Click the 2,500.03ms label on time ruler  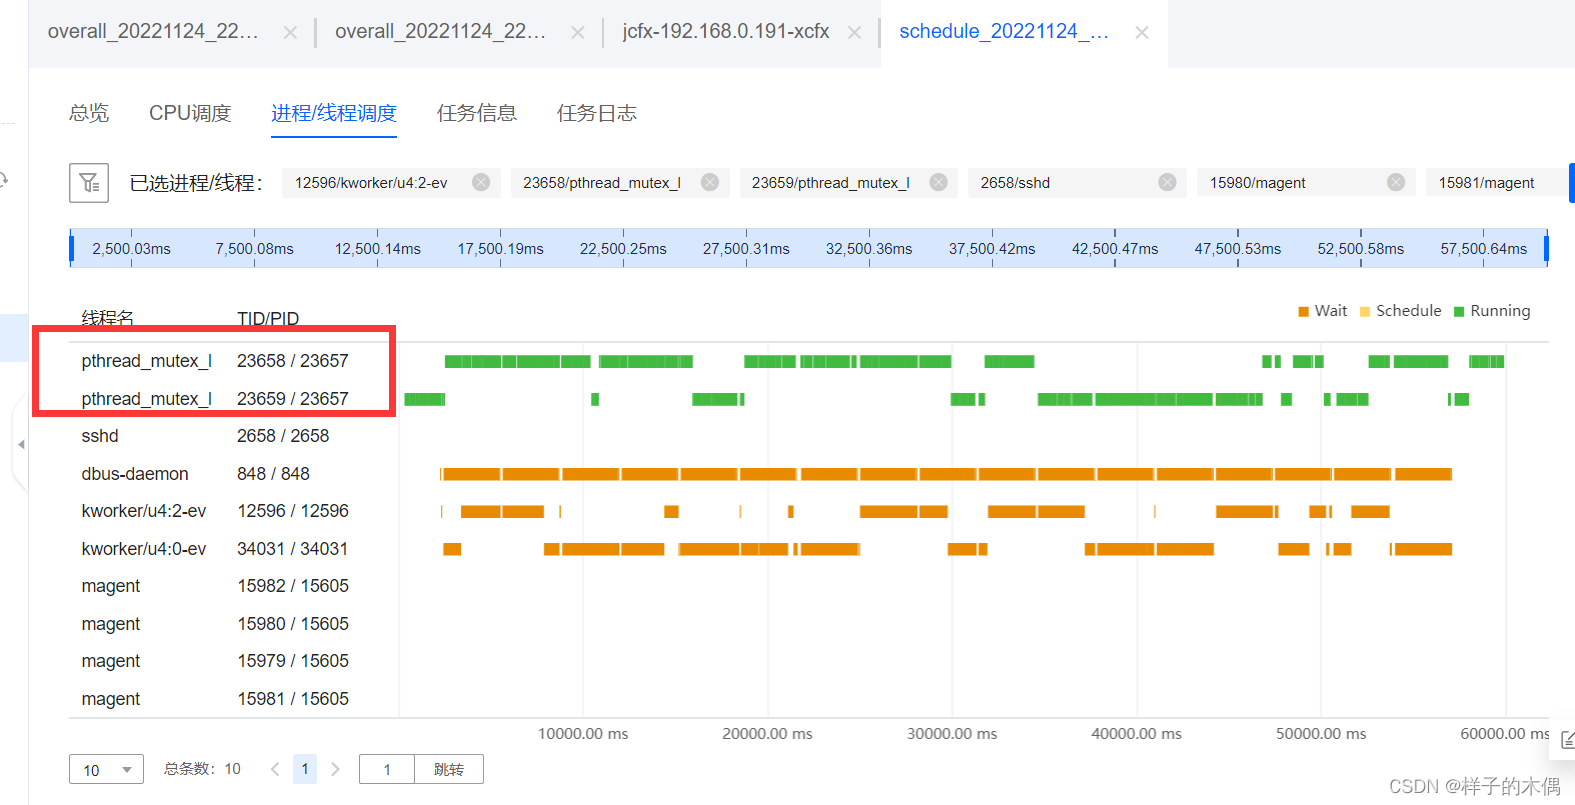click(131, 248)
